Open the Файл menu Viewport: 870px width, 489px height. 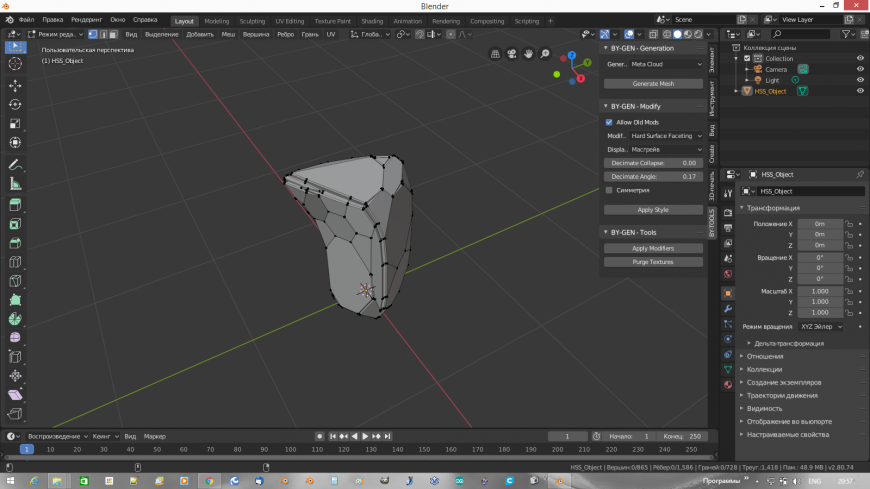coord(26,19)
